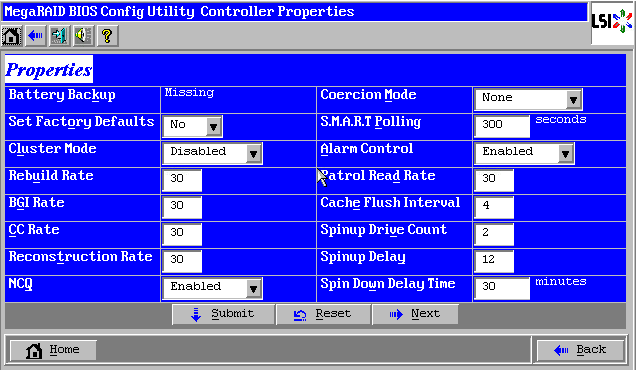Image resolution: width=636 pixels, height=370 pixels.
Task: Open the Coercion Mode dropdown
Action: (528, 99)
